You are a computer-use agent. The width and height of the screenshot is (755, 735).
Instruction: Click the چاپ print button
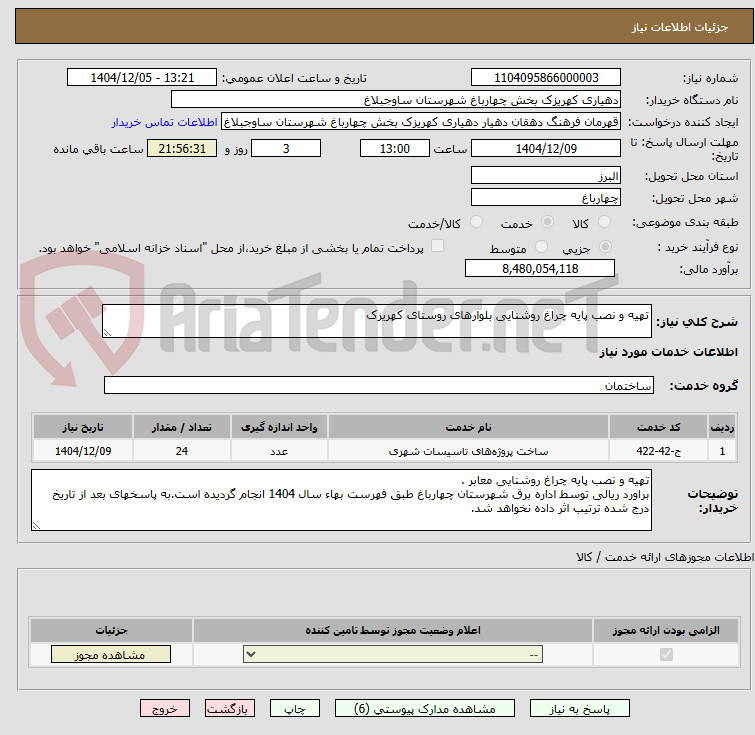tap(295, 709)
